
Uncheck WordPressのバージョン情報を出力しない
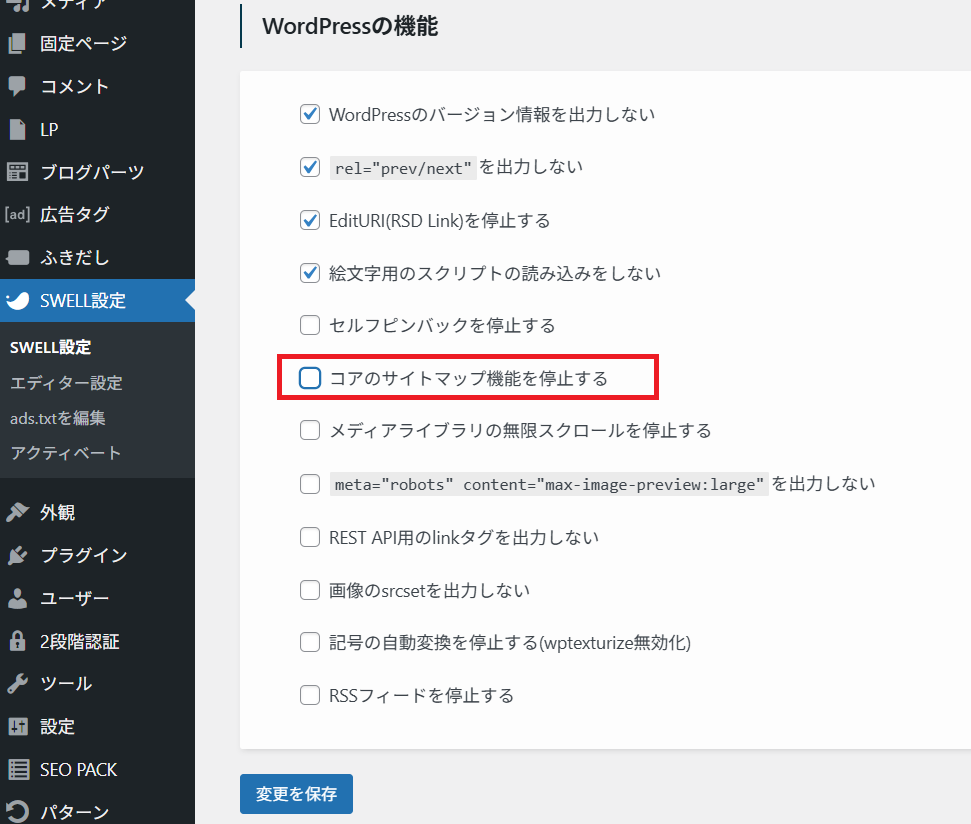310,114
